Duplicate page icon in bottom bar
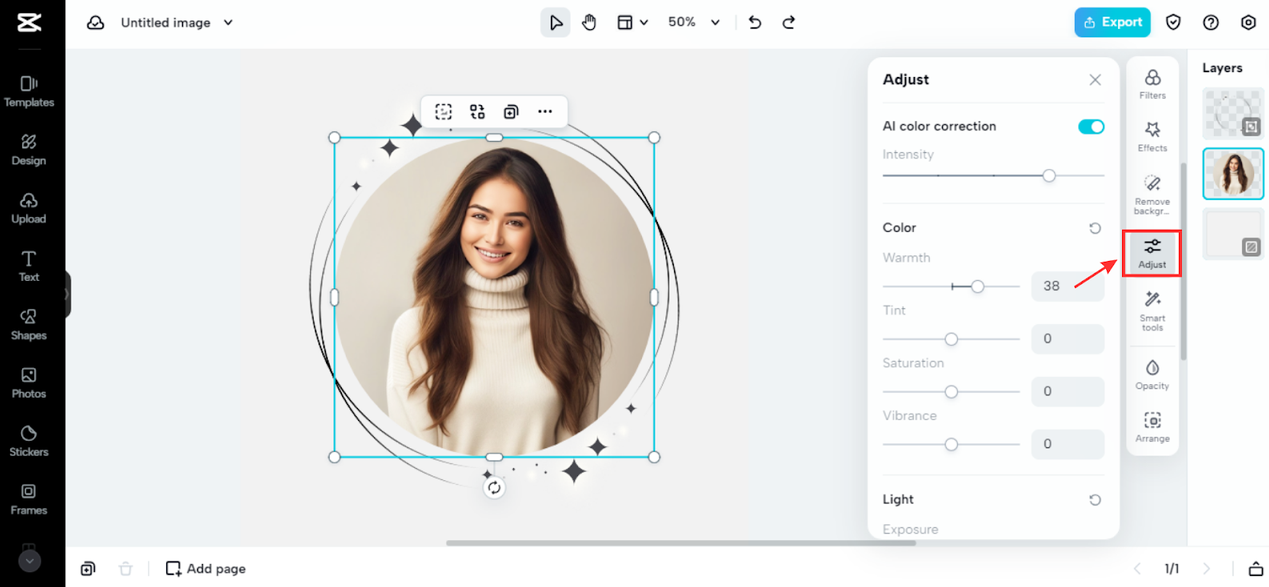The width and height of the screenshot is (1269, 587). 88,569
